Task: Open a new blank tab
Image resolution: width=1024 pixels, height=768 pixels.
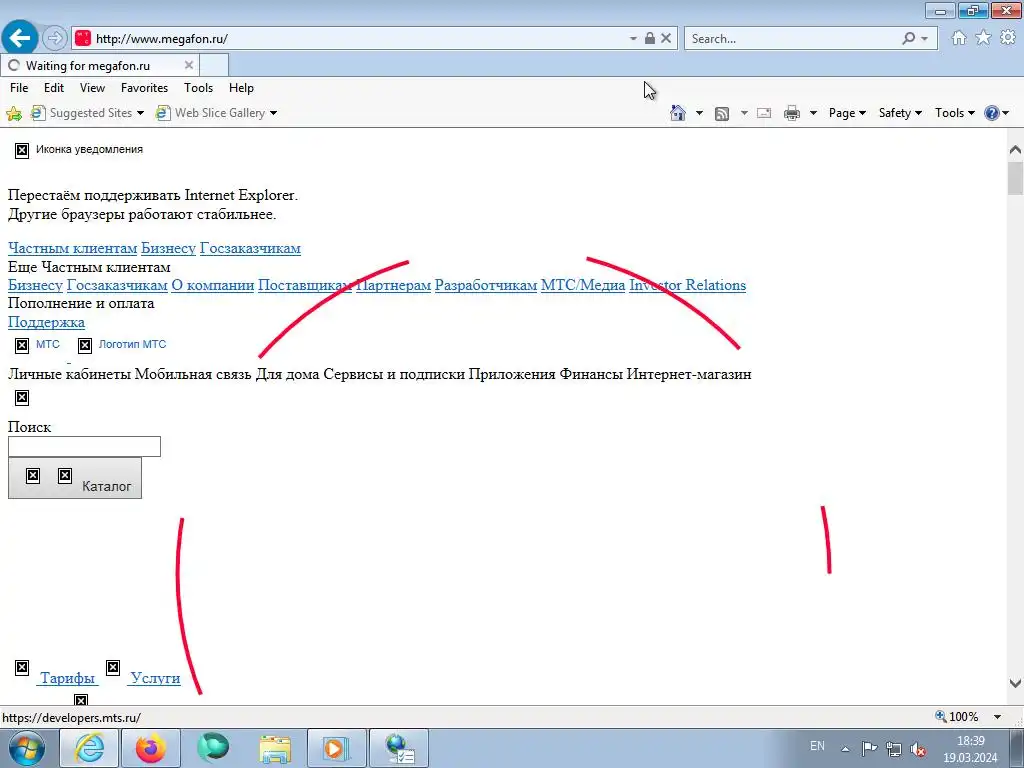Action: click(x=214, y=65)
